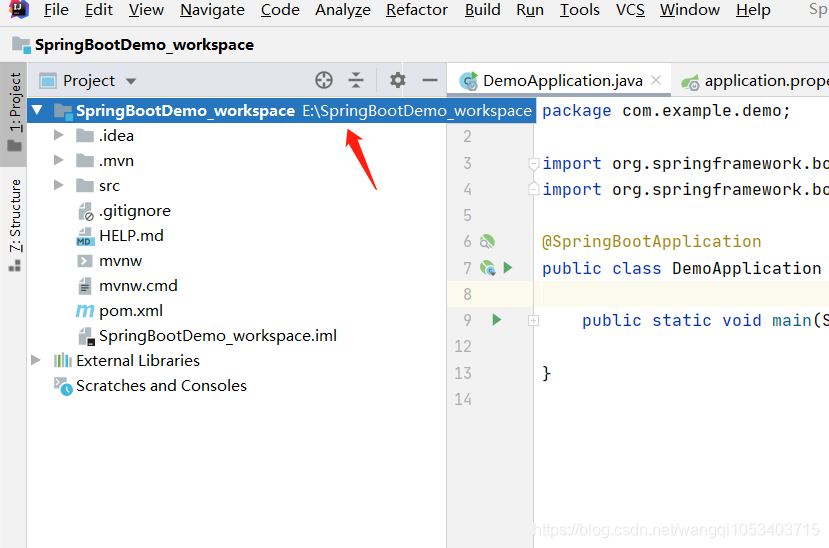829x548 pixels.
Task: Toggle the 7: Structure tool window
Action: [15, 225]
